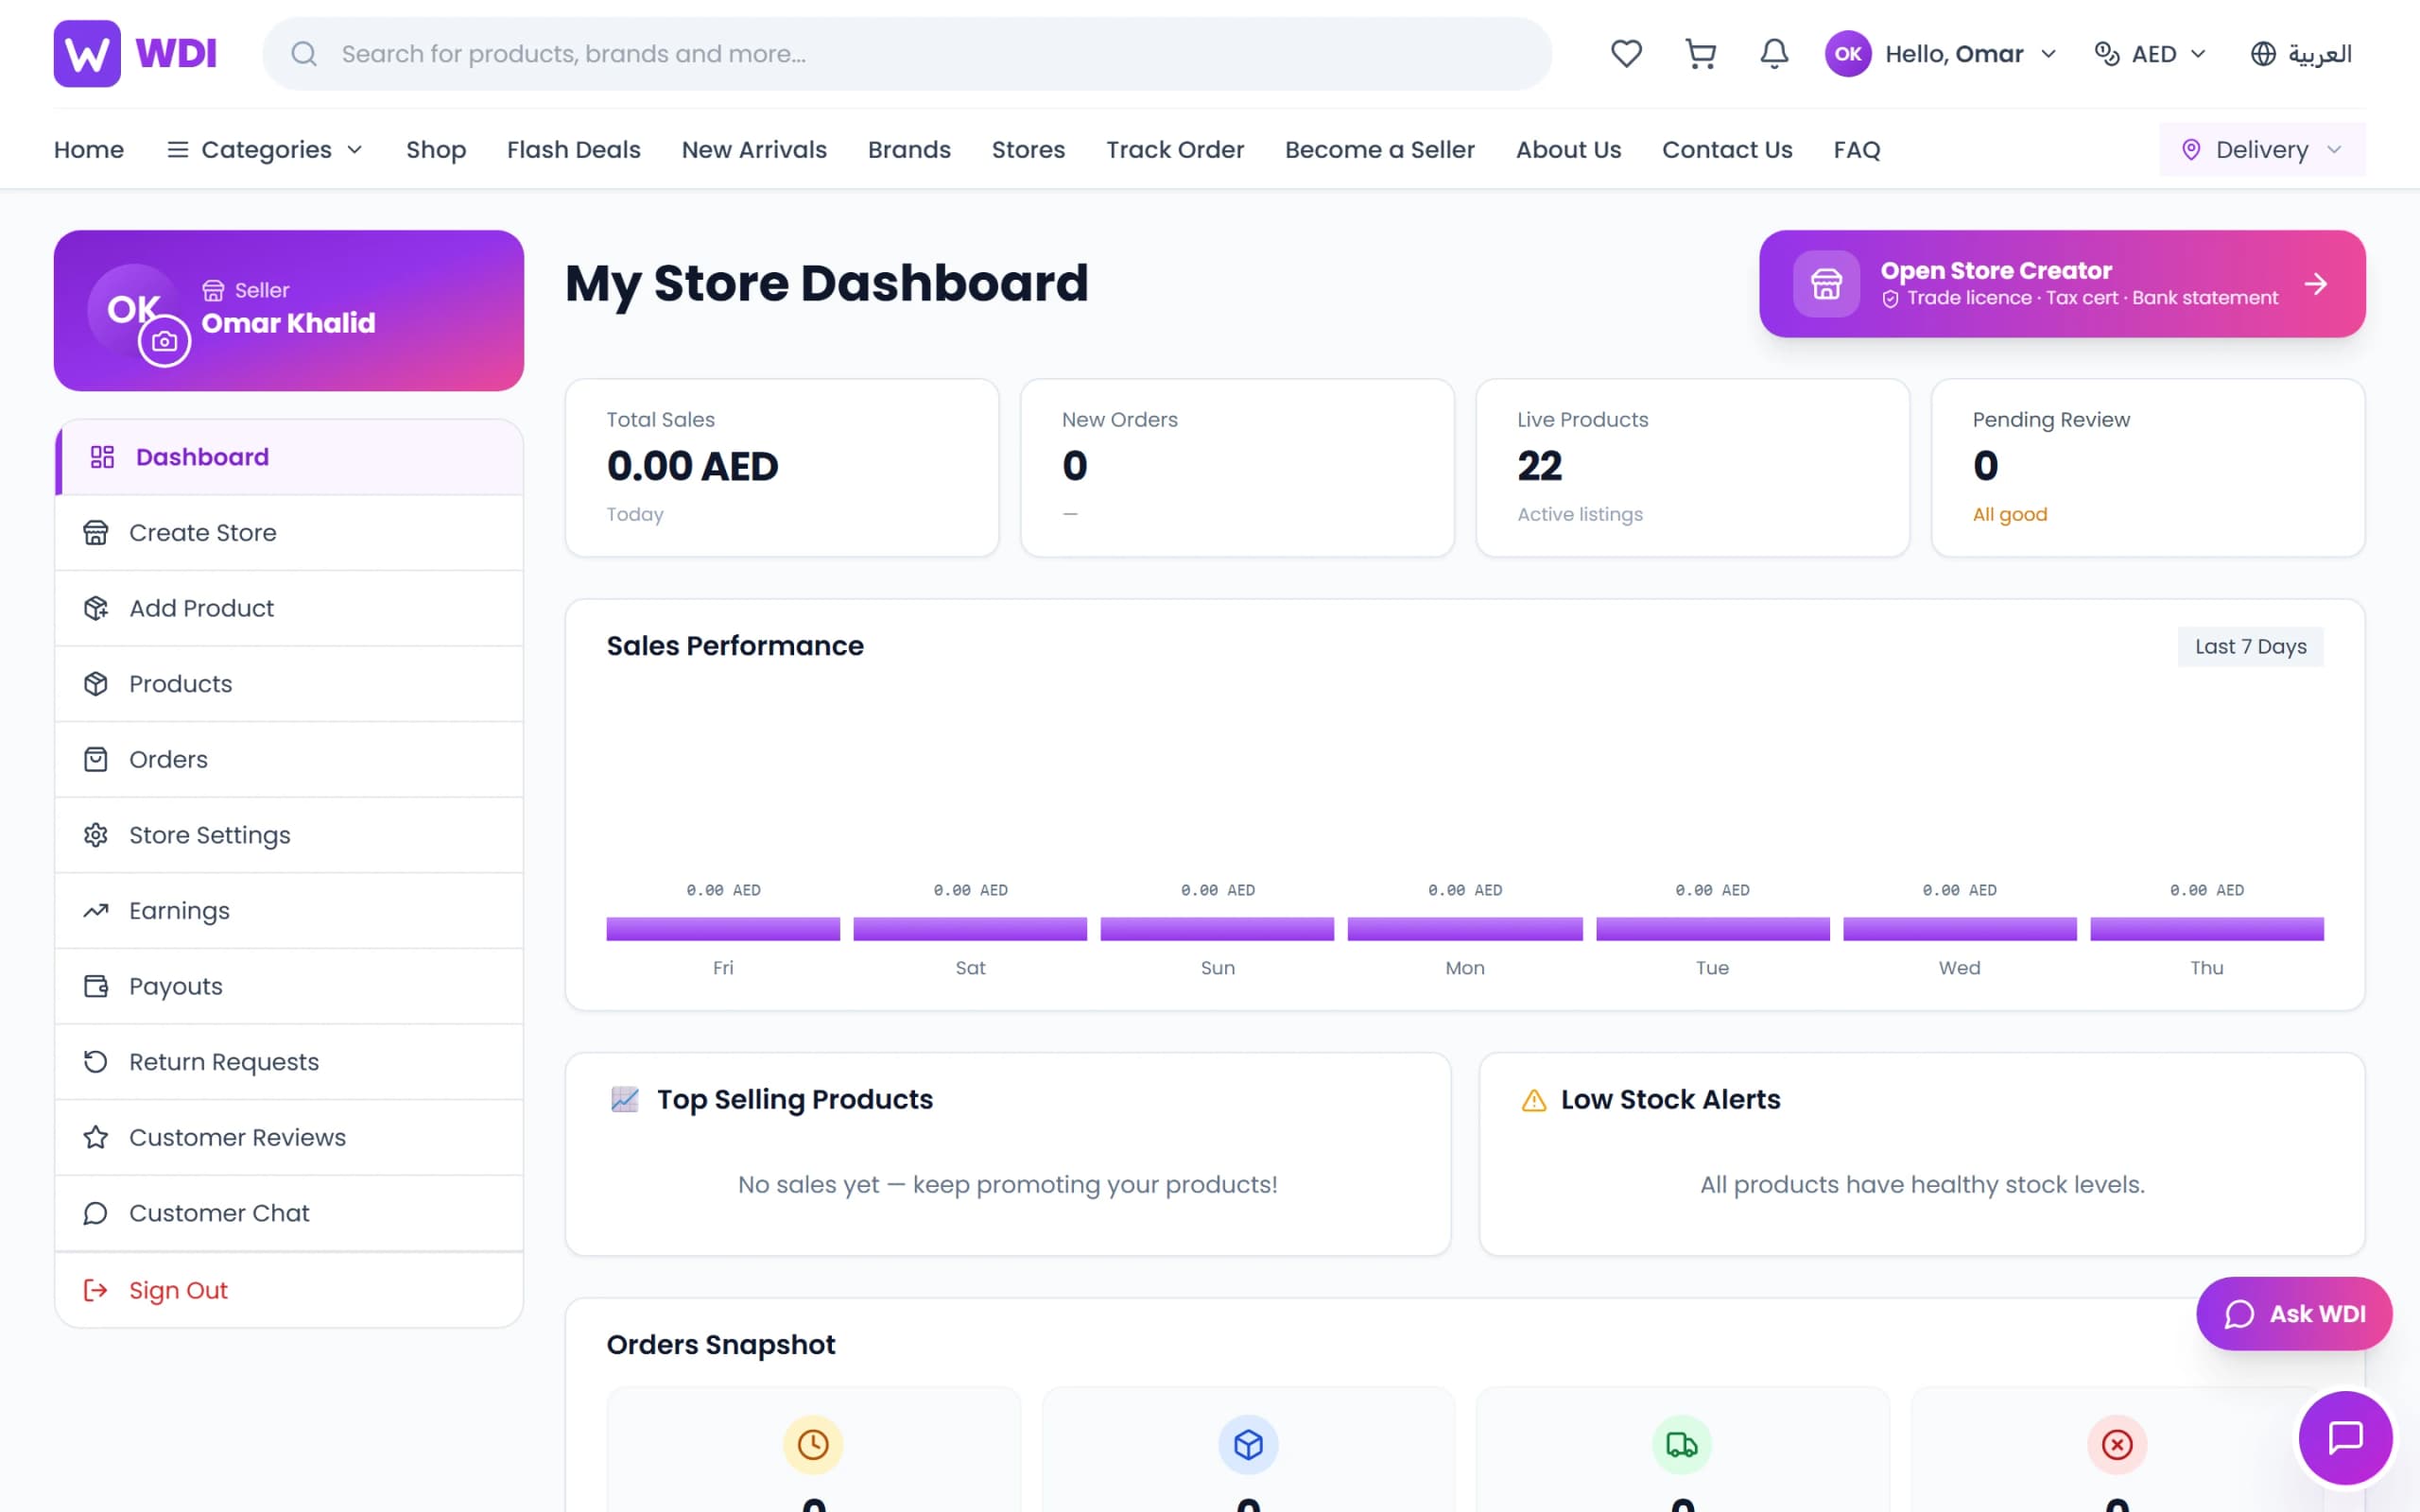Open Customer Reviews in sidebar
2420x1512 pixels.
[x=289, y=1138]
